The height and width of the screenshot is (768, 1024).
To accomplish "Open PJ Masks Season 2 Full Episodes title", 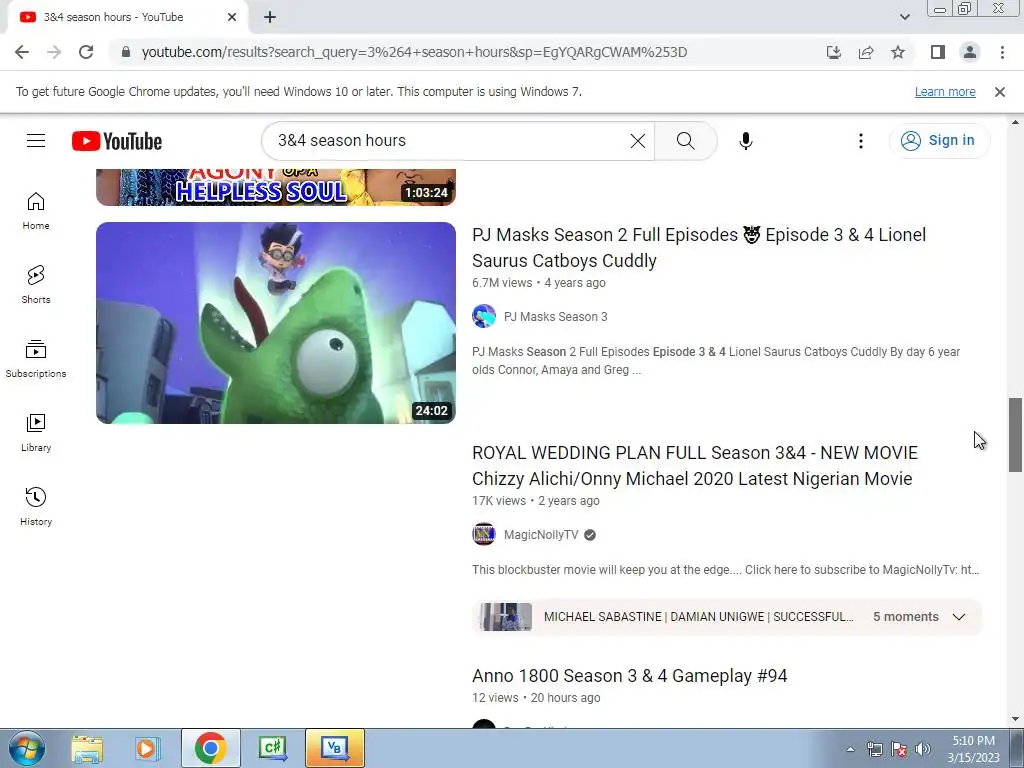I will click(699, 248).
